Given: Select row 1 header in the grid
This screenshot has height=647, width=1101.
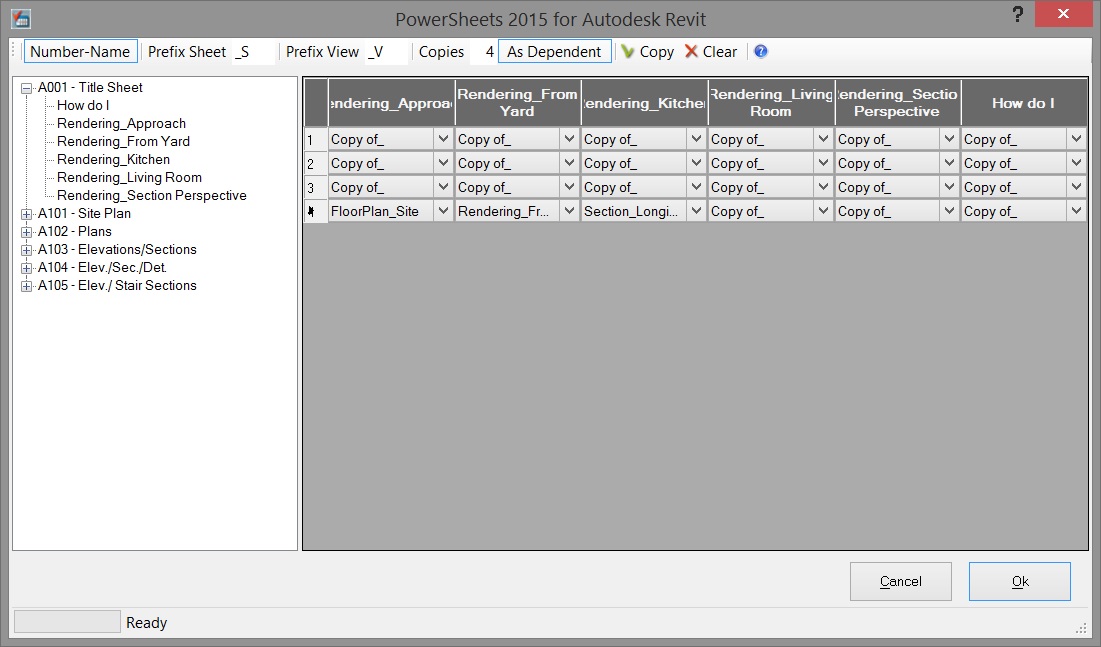Looking at the screenshot, I should click(x=316, y=139).
